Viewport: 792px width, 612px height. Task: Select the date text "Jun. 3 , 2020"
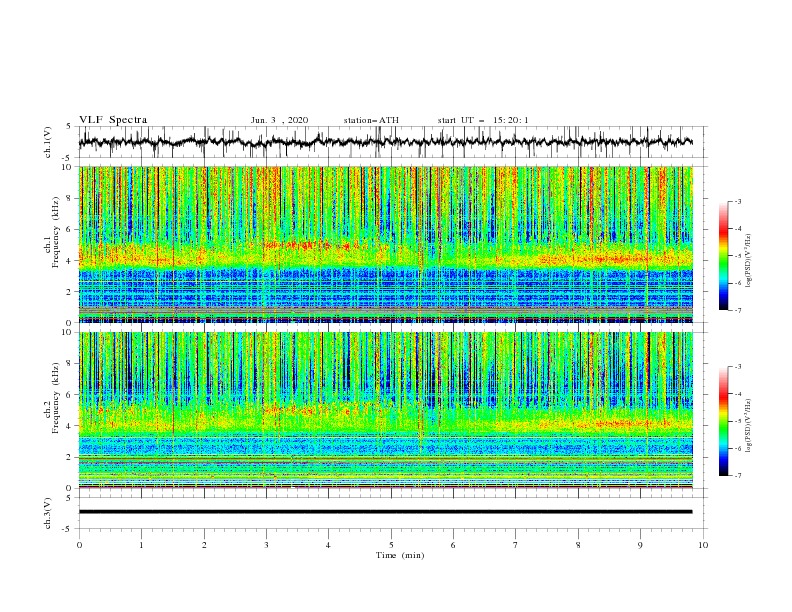click(x=279, y=120)
